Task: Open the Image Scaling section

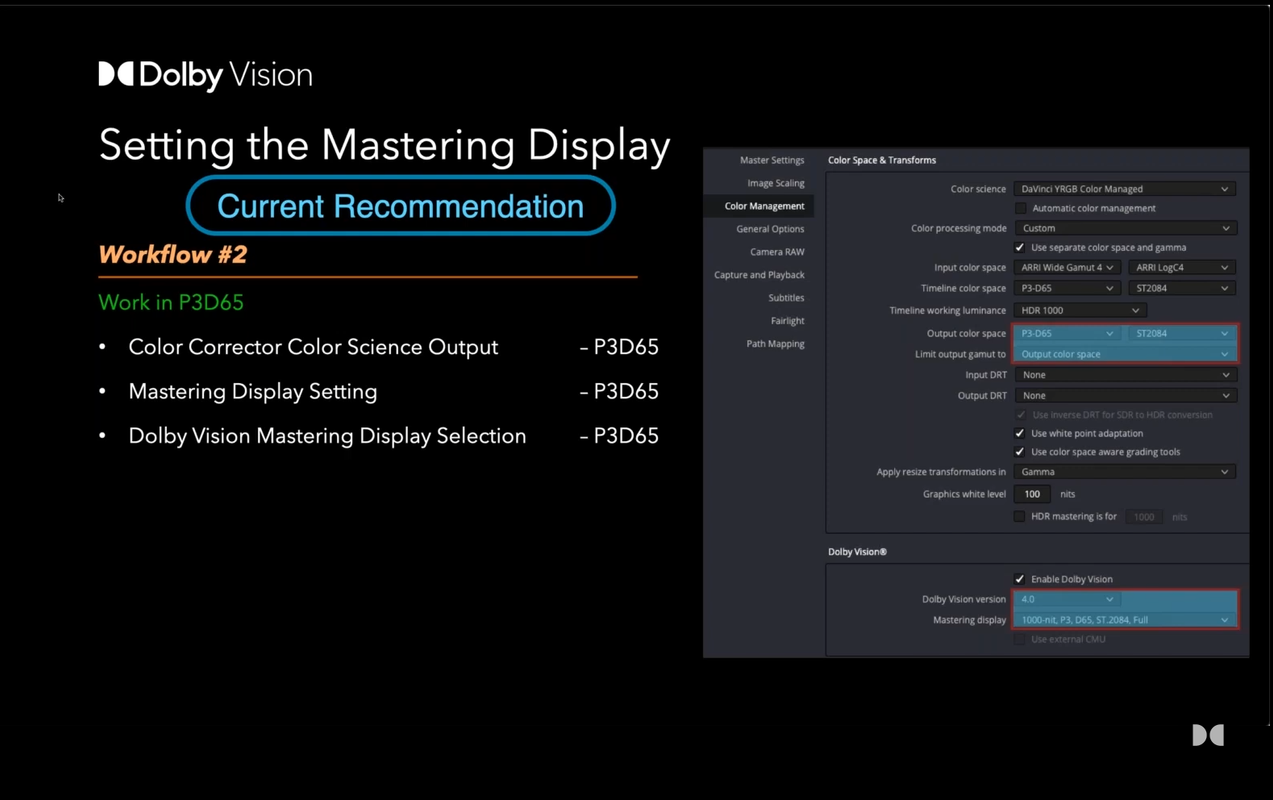Action: (775, 183)
